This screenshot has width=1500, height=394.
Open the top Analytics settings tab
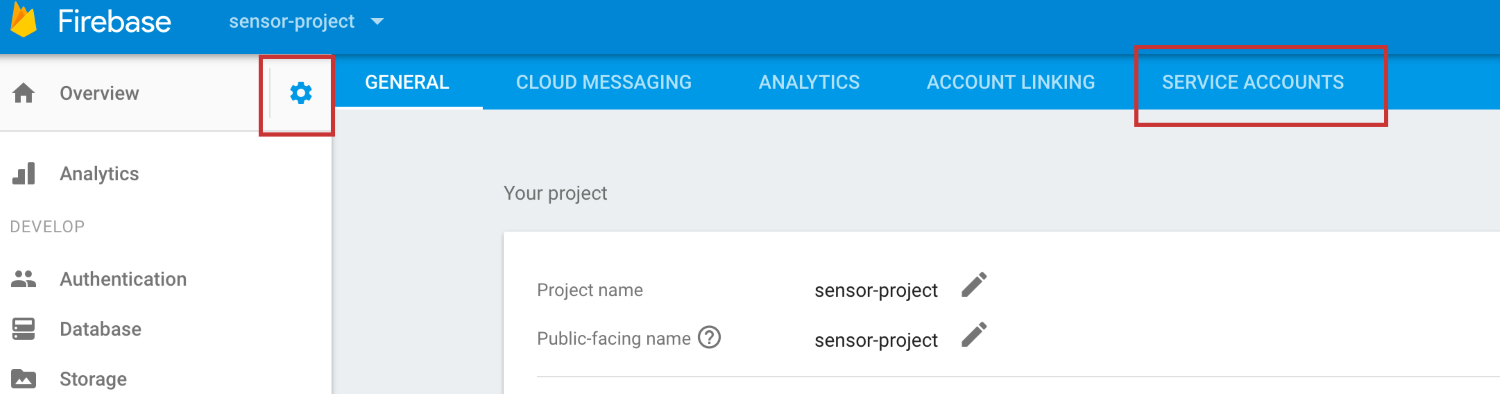pyautogui.click(x=809, y=82)
